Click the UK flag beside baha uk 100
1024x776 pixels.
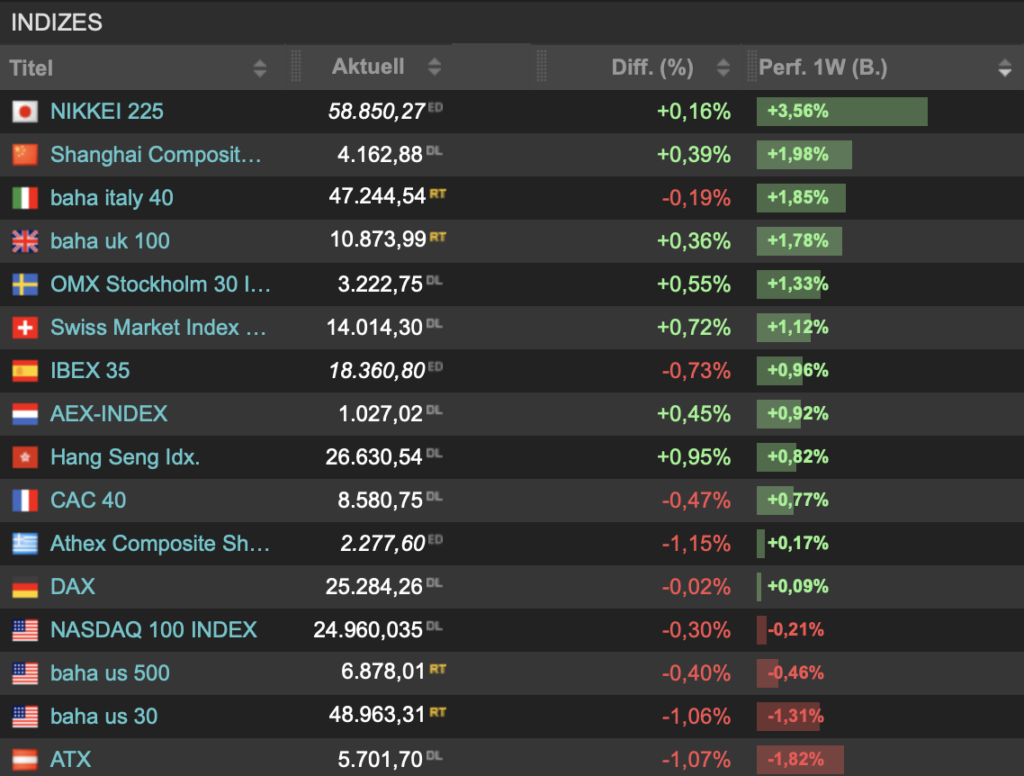[25, 241]
